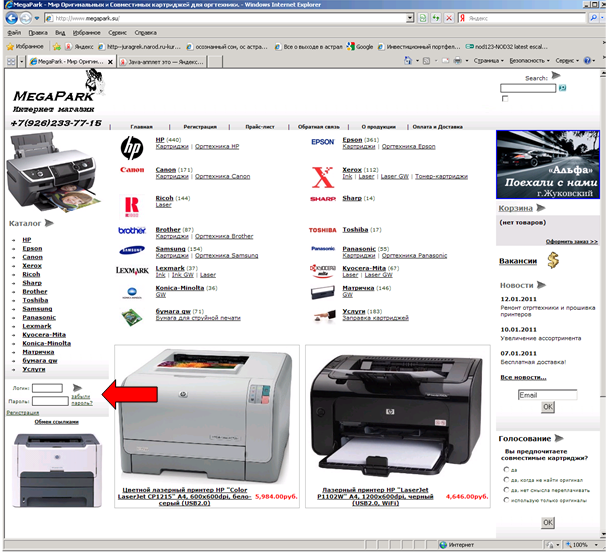Select poll option 'да, когда не найти оригинал'
The image size is (609, 553).
click(506, 480)
